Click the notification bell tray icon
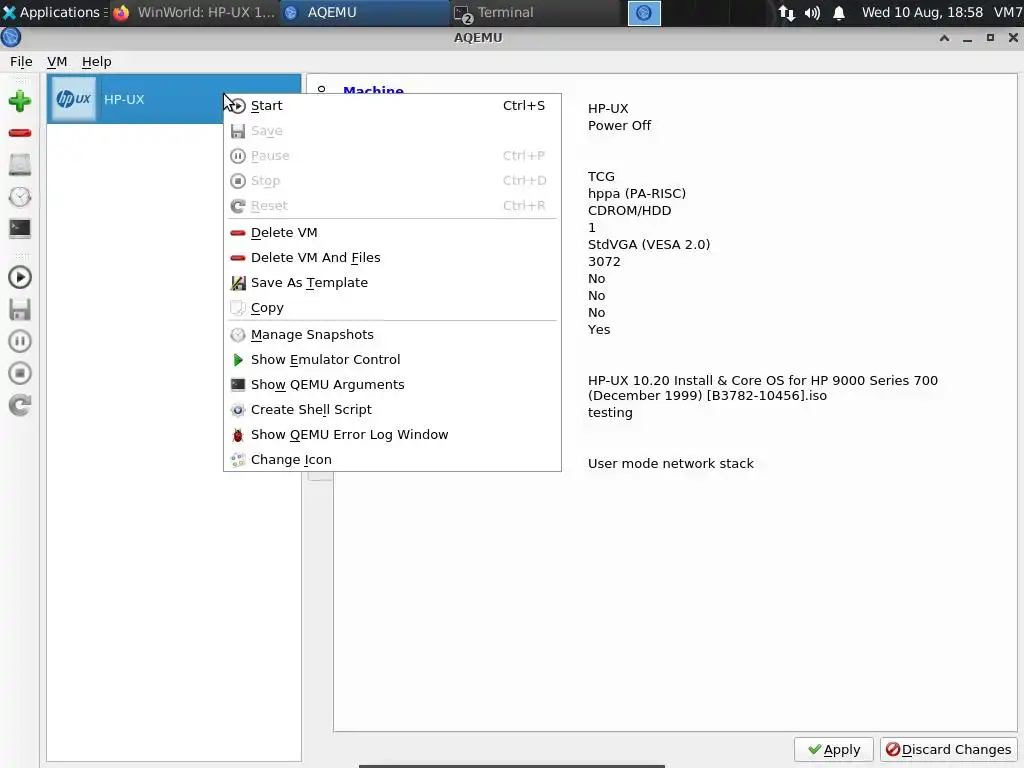Viewport: 1024px width, 768px height. click(x=839, y=13)
